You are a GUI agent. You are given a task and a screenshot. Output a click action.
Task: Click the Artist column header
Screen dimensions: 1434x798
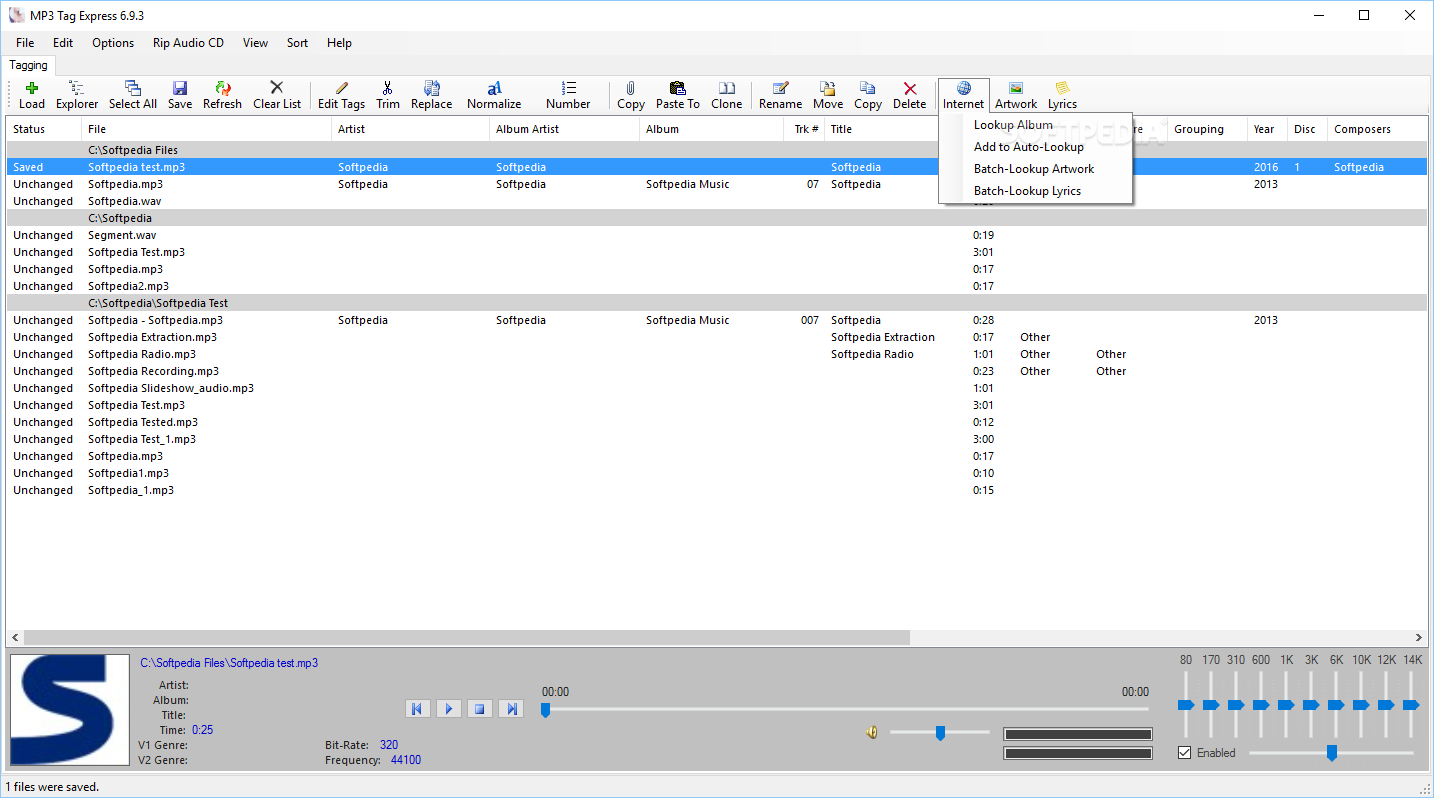pyautogui.click(x=410, y=129)
